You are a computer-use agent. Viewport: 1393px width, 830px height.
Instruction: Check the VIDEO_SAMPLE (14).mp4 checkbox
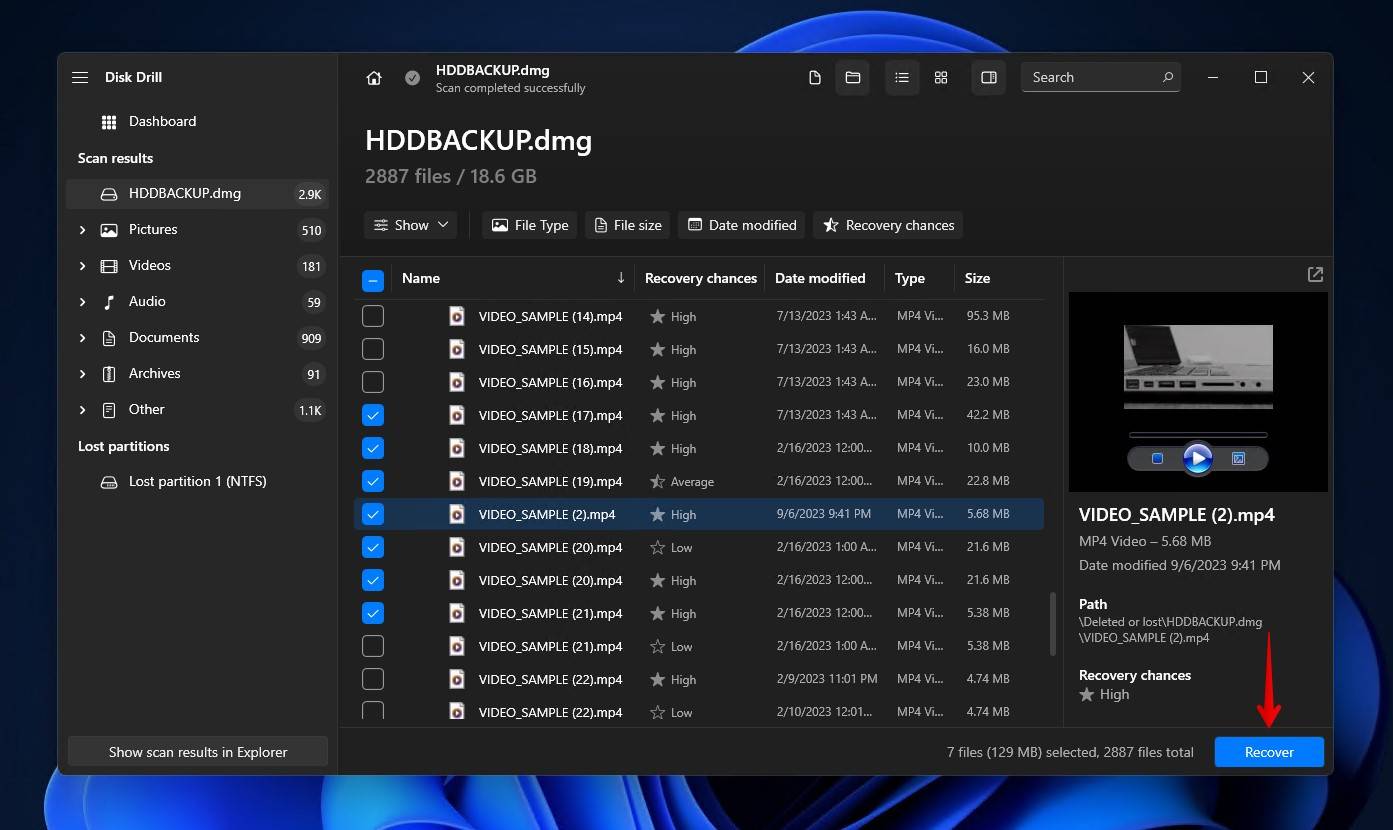(x=373, y=316)
